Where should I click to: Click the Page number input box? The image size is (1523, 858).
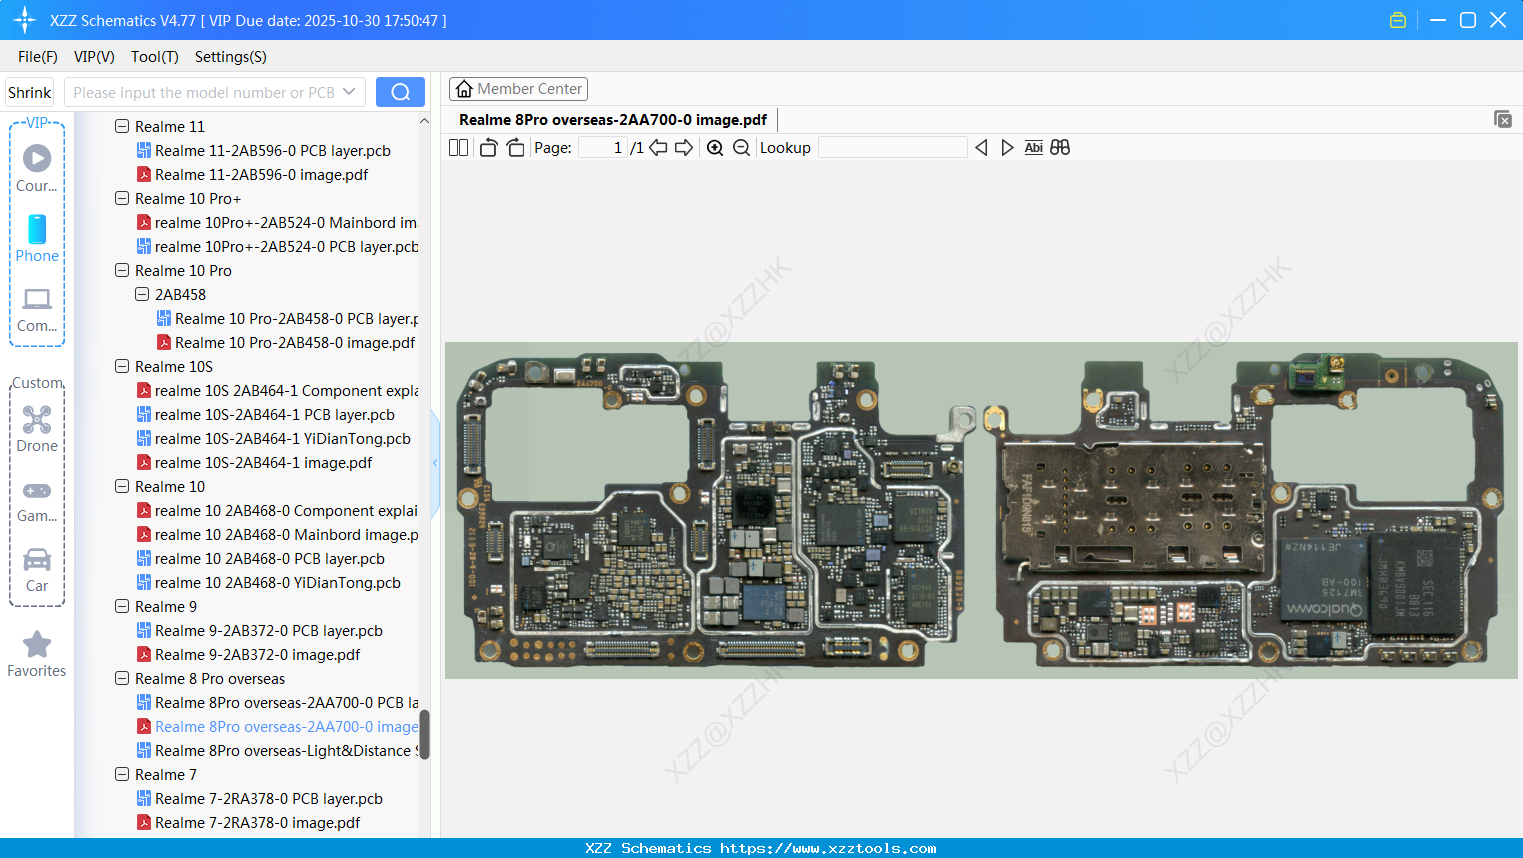click(x=602, y=148)
